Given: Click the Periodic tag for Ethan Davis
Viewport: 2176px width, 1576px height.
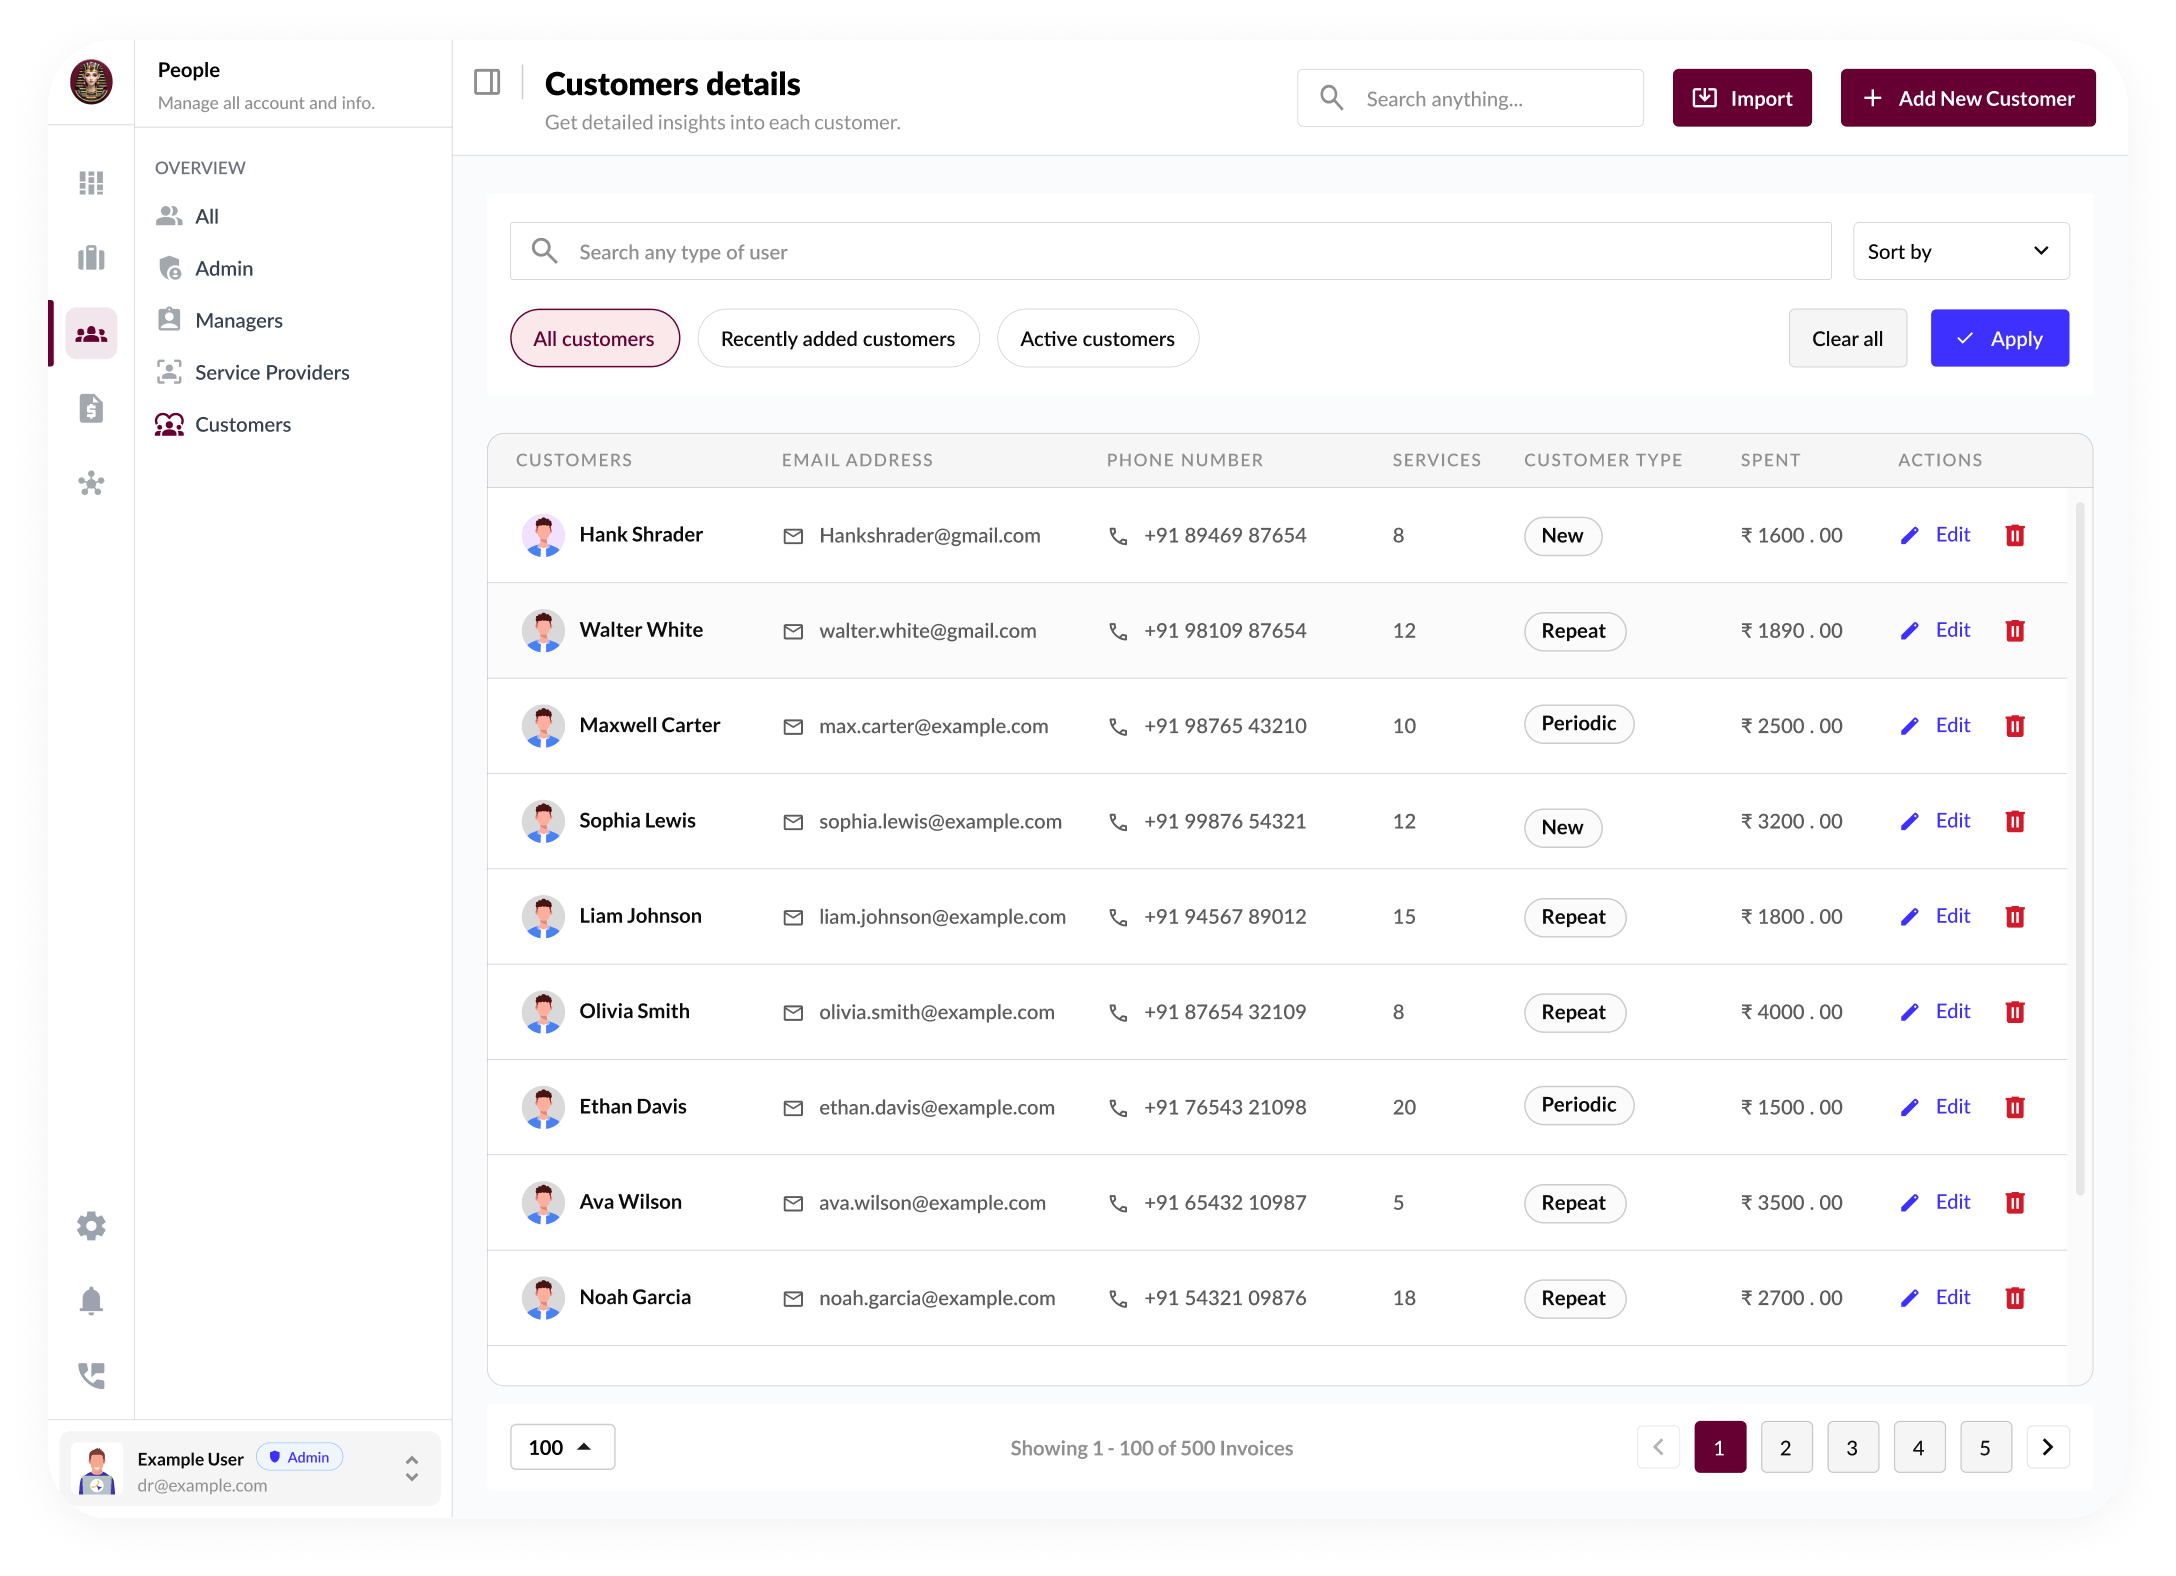Looking at the screenshot, I should 1578,1105.
